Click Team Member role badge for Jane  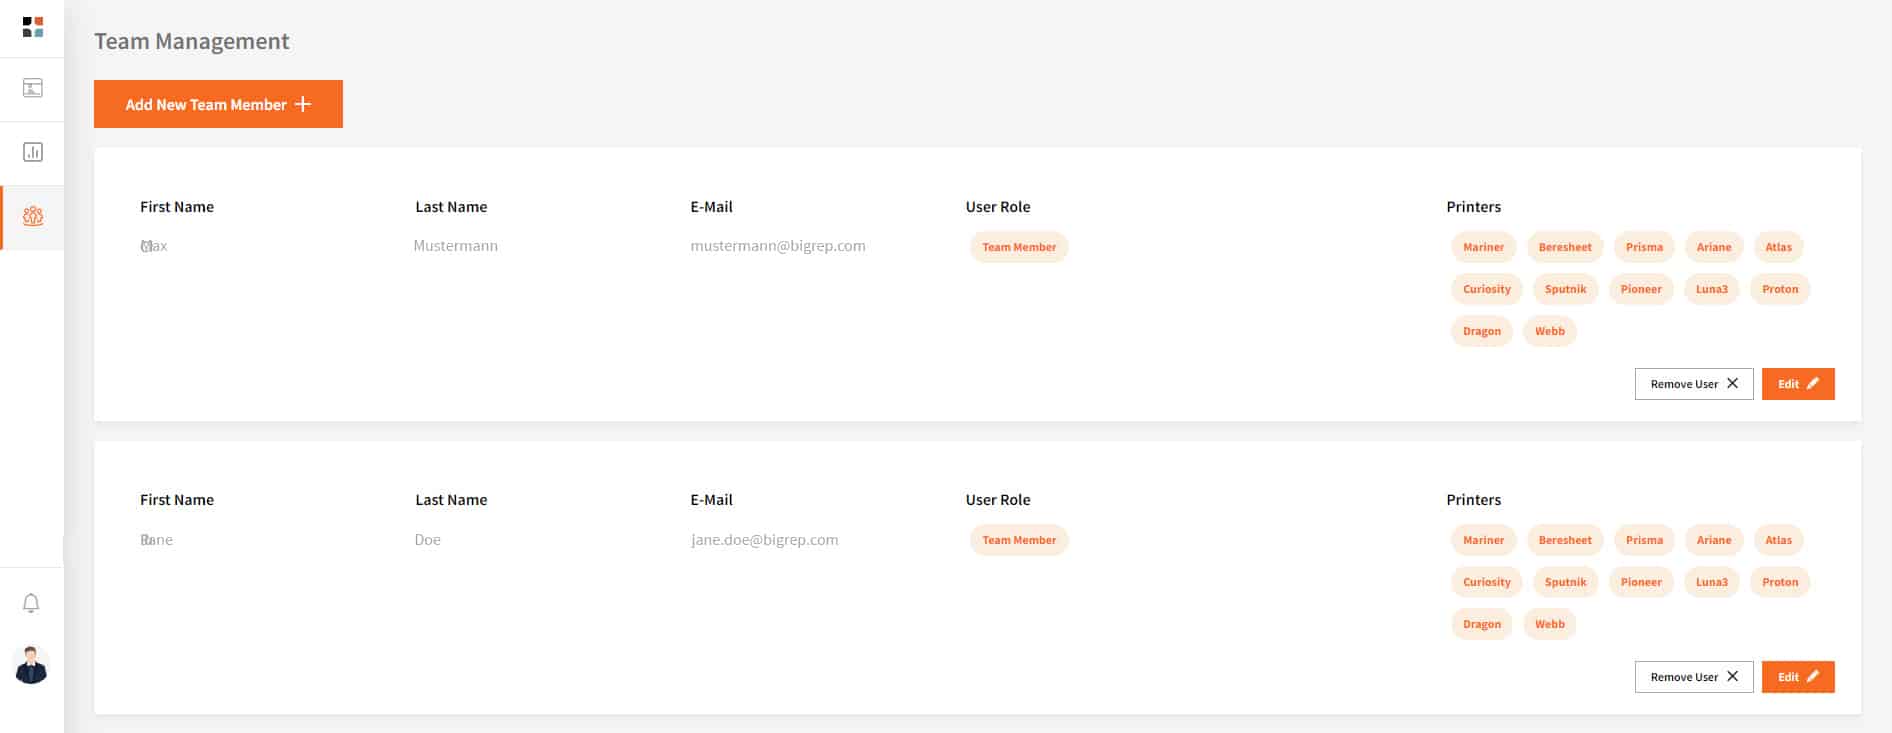1019,540
